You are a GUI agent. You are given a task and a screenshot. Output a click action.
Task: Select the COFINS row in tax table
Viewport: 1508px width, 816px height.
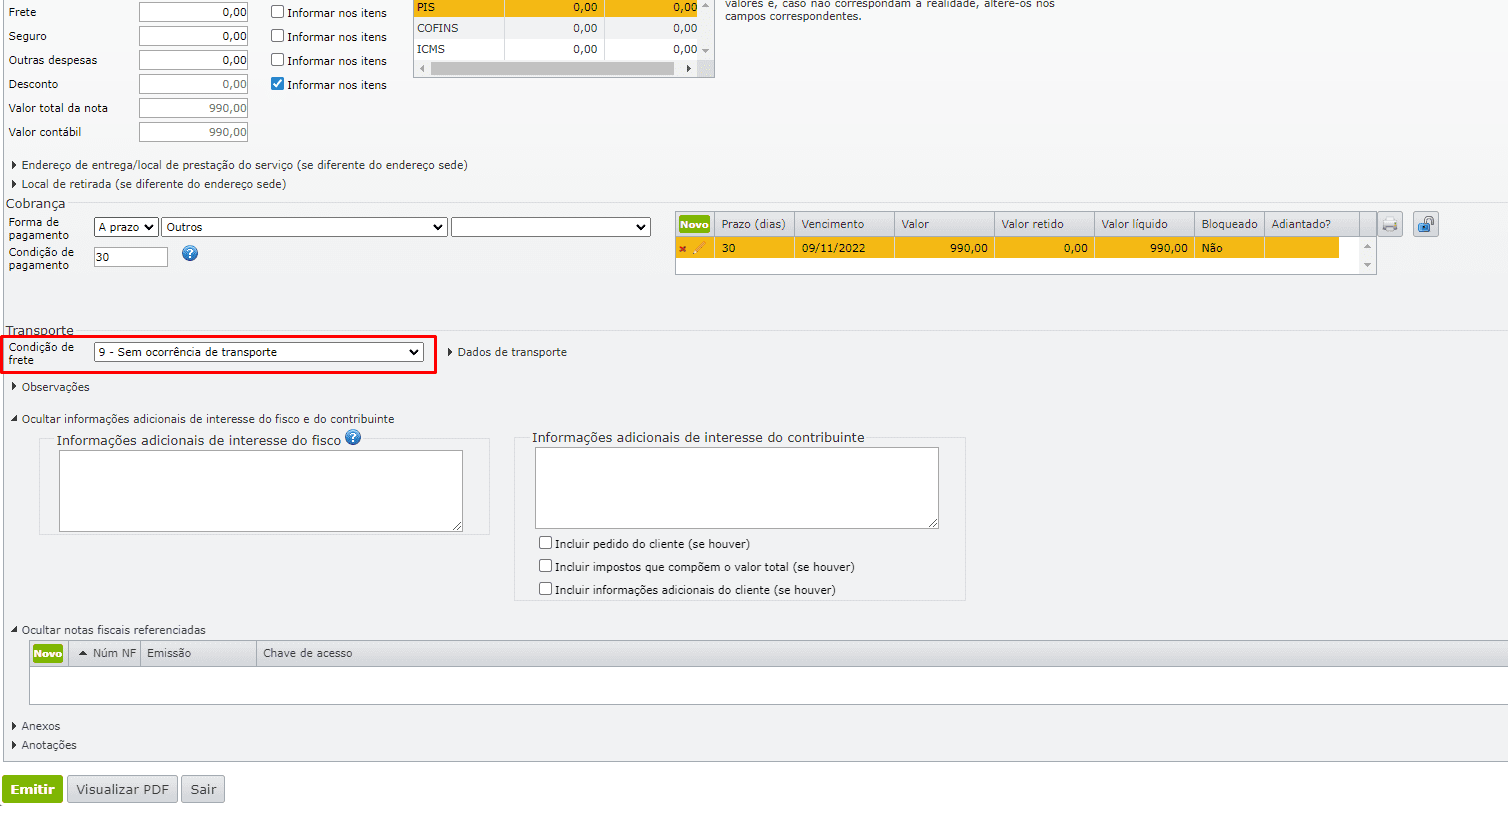[556, 28]
